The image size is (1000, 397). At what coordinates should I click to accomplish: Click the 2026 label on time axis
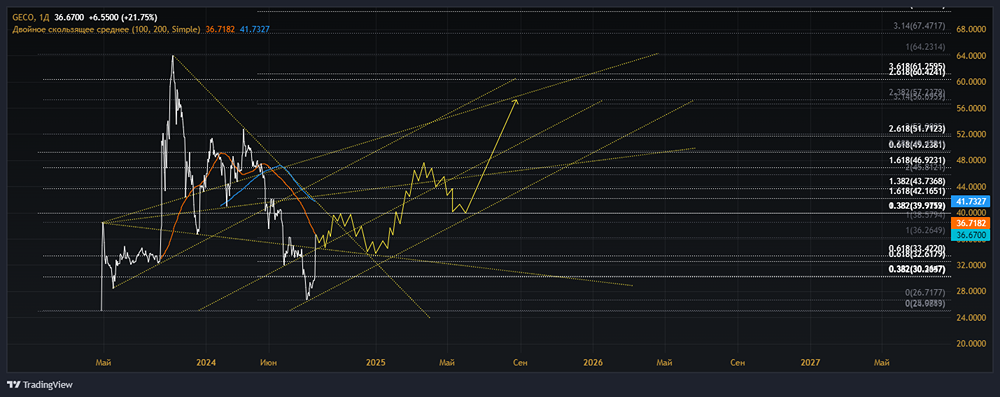point(594,363)
